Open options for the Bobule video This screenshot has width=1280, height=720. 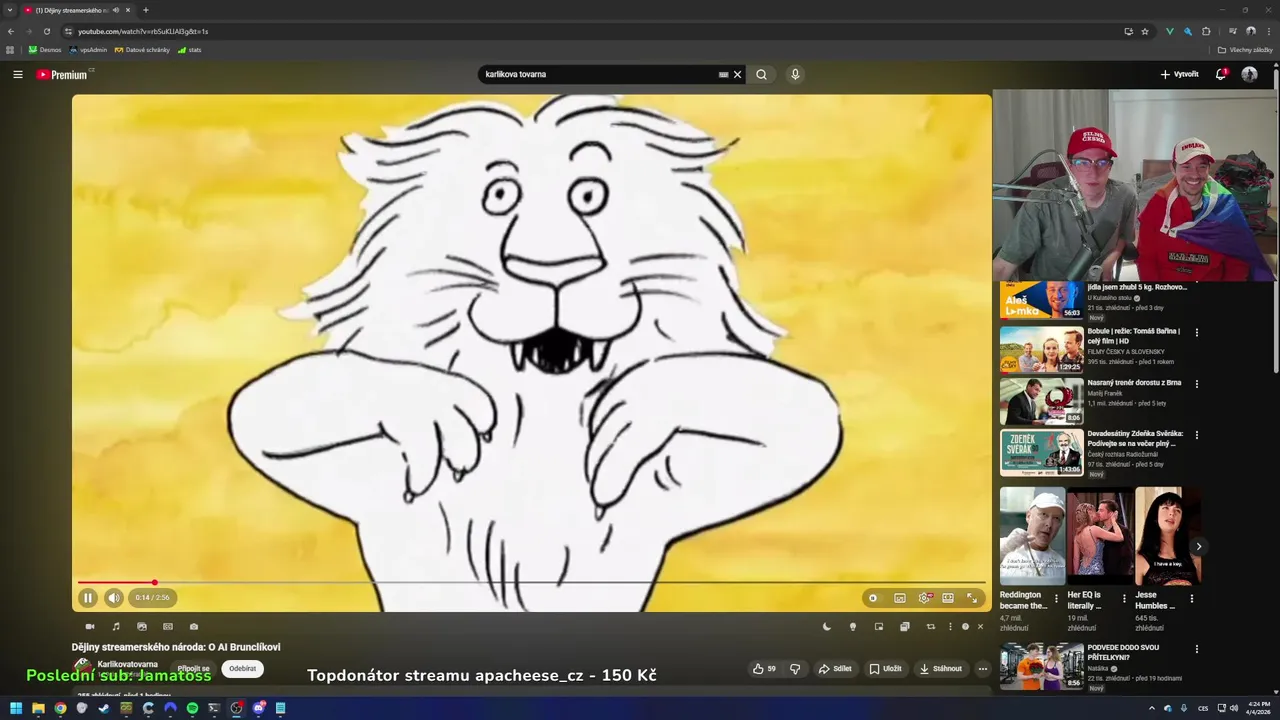[x=1197, y=333]
